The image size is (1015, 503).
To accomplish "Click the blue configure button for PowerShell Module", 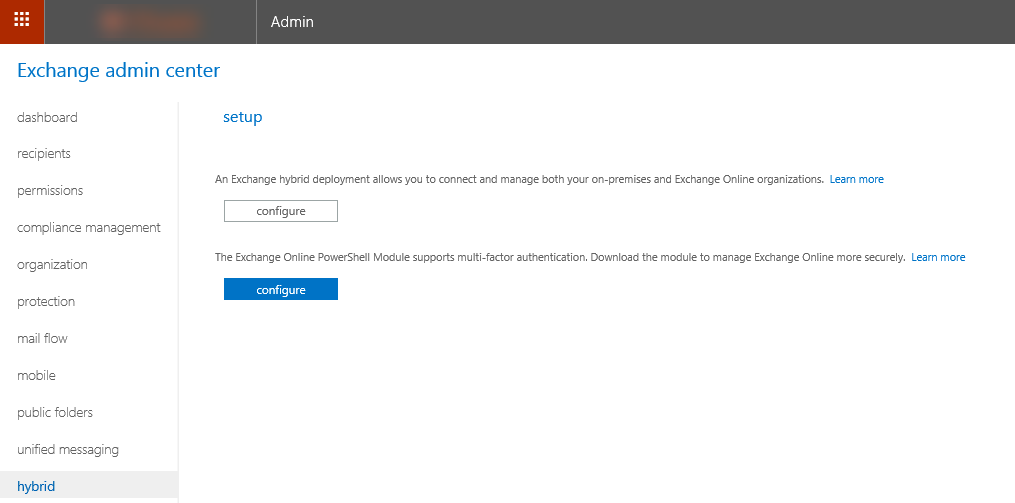I will (x=281, y=289).
